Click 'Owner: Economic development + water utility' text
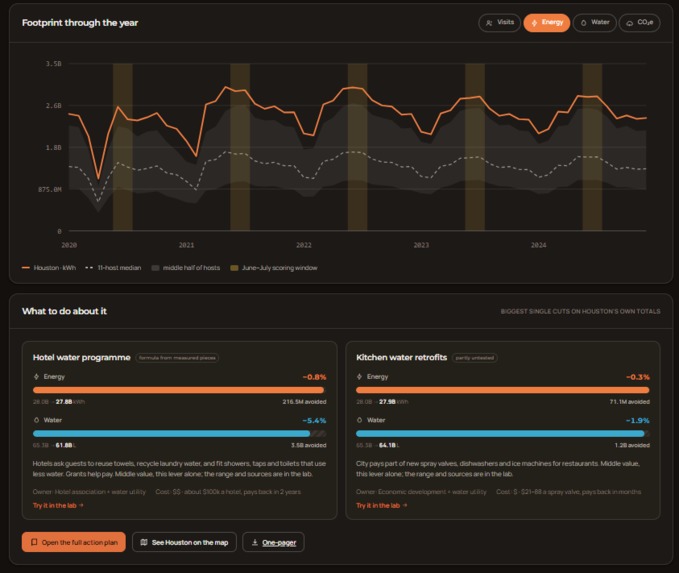This screenshot has height=573, width=679. coord(421,492)
